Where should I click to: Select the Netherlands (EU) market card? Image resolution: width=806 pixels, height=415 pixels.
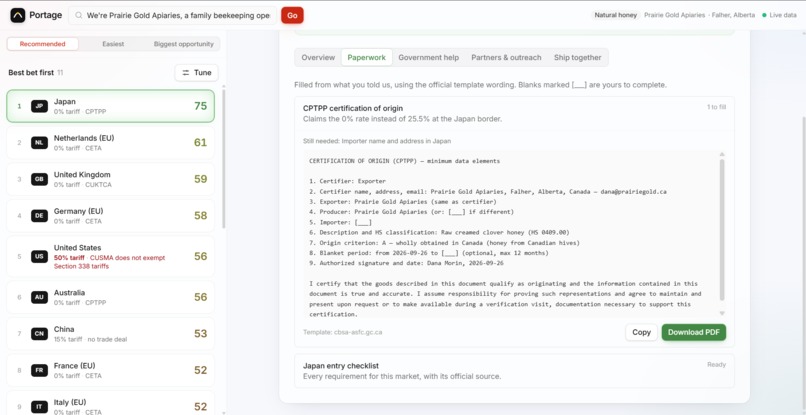[x=111, y=143]
